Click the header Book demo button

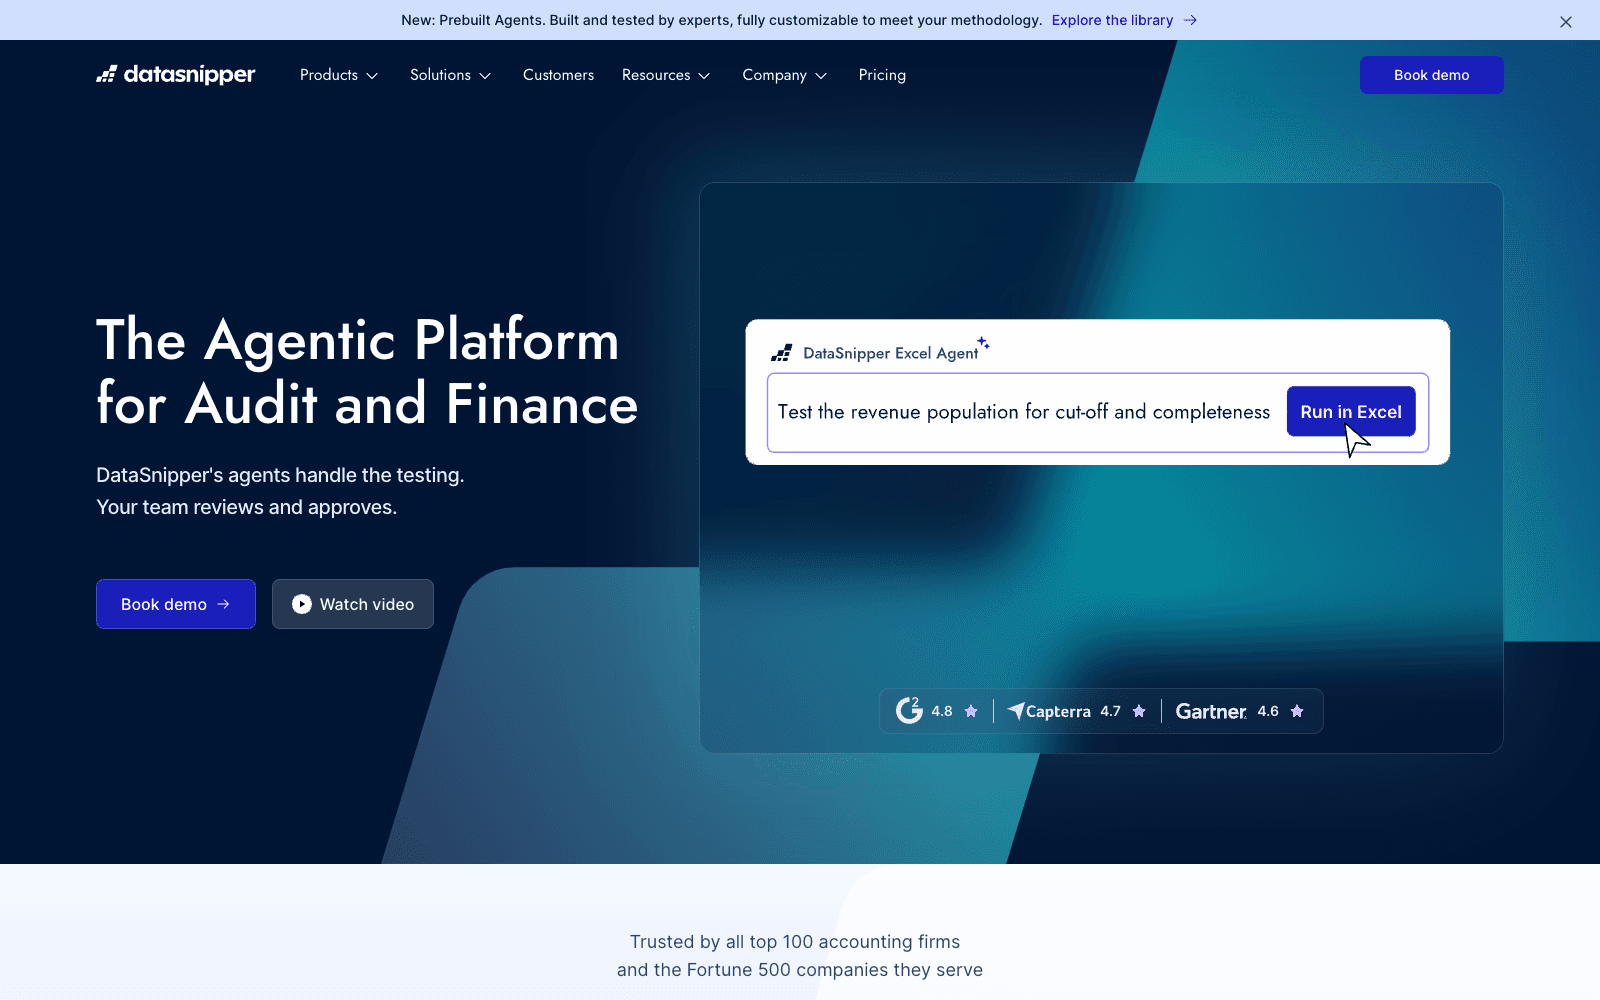(1431, 75)
